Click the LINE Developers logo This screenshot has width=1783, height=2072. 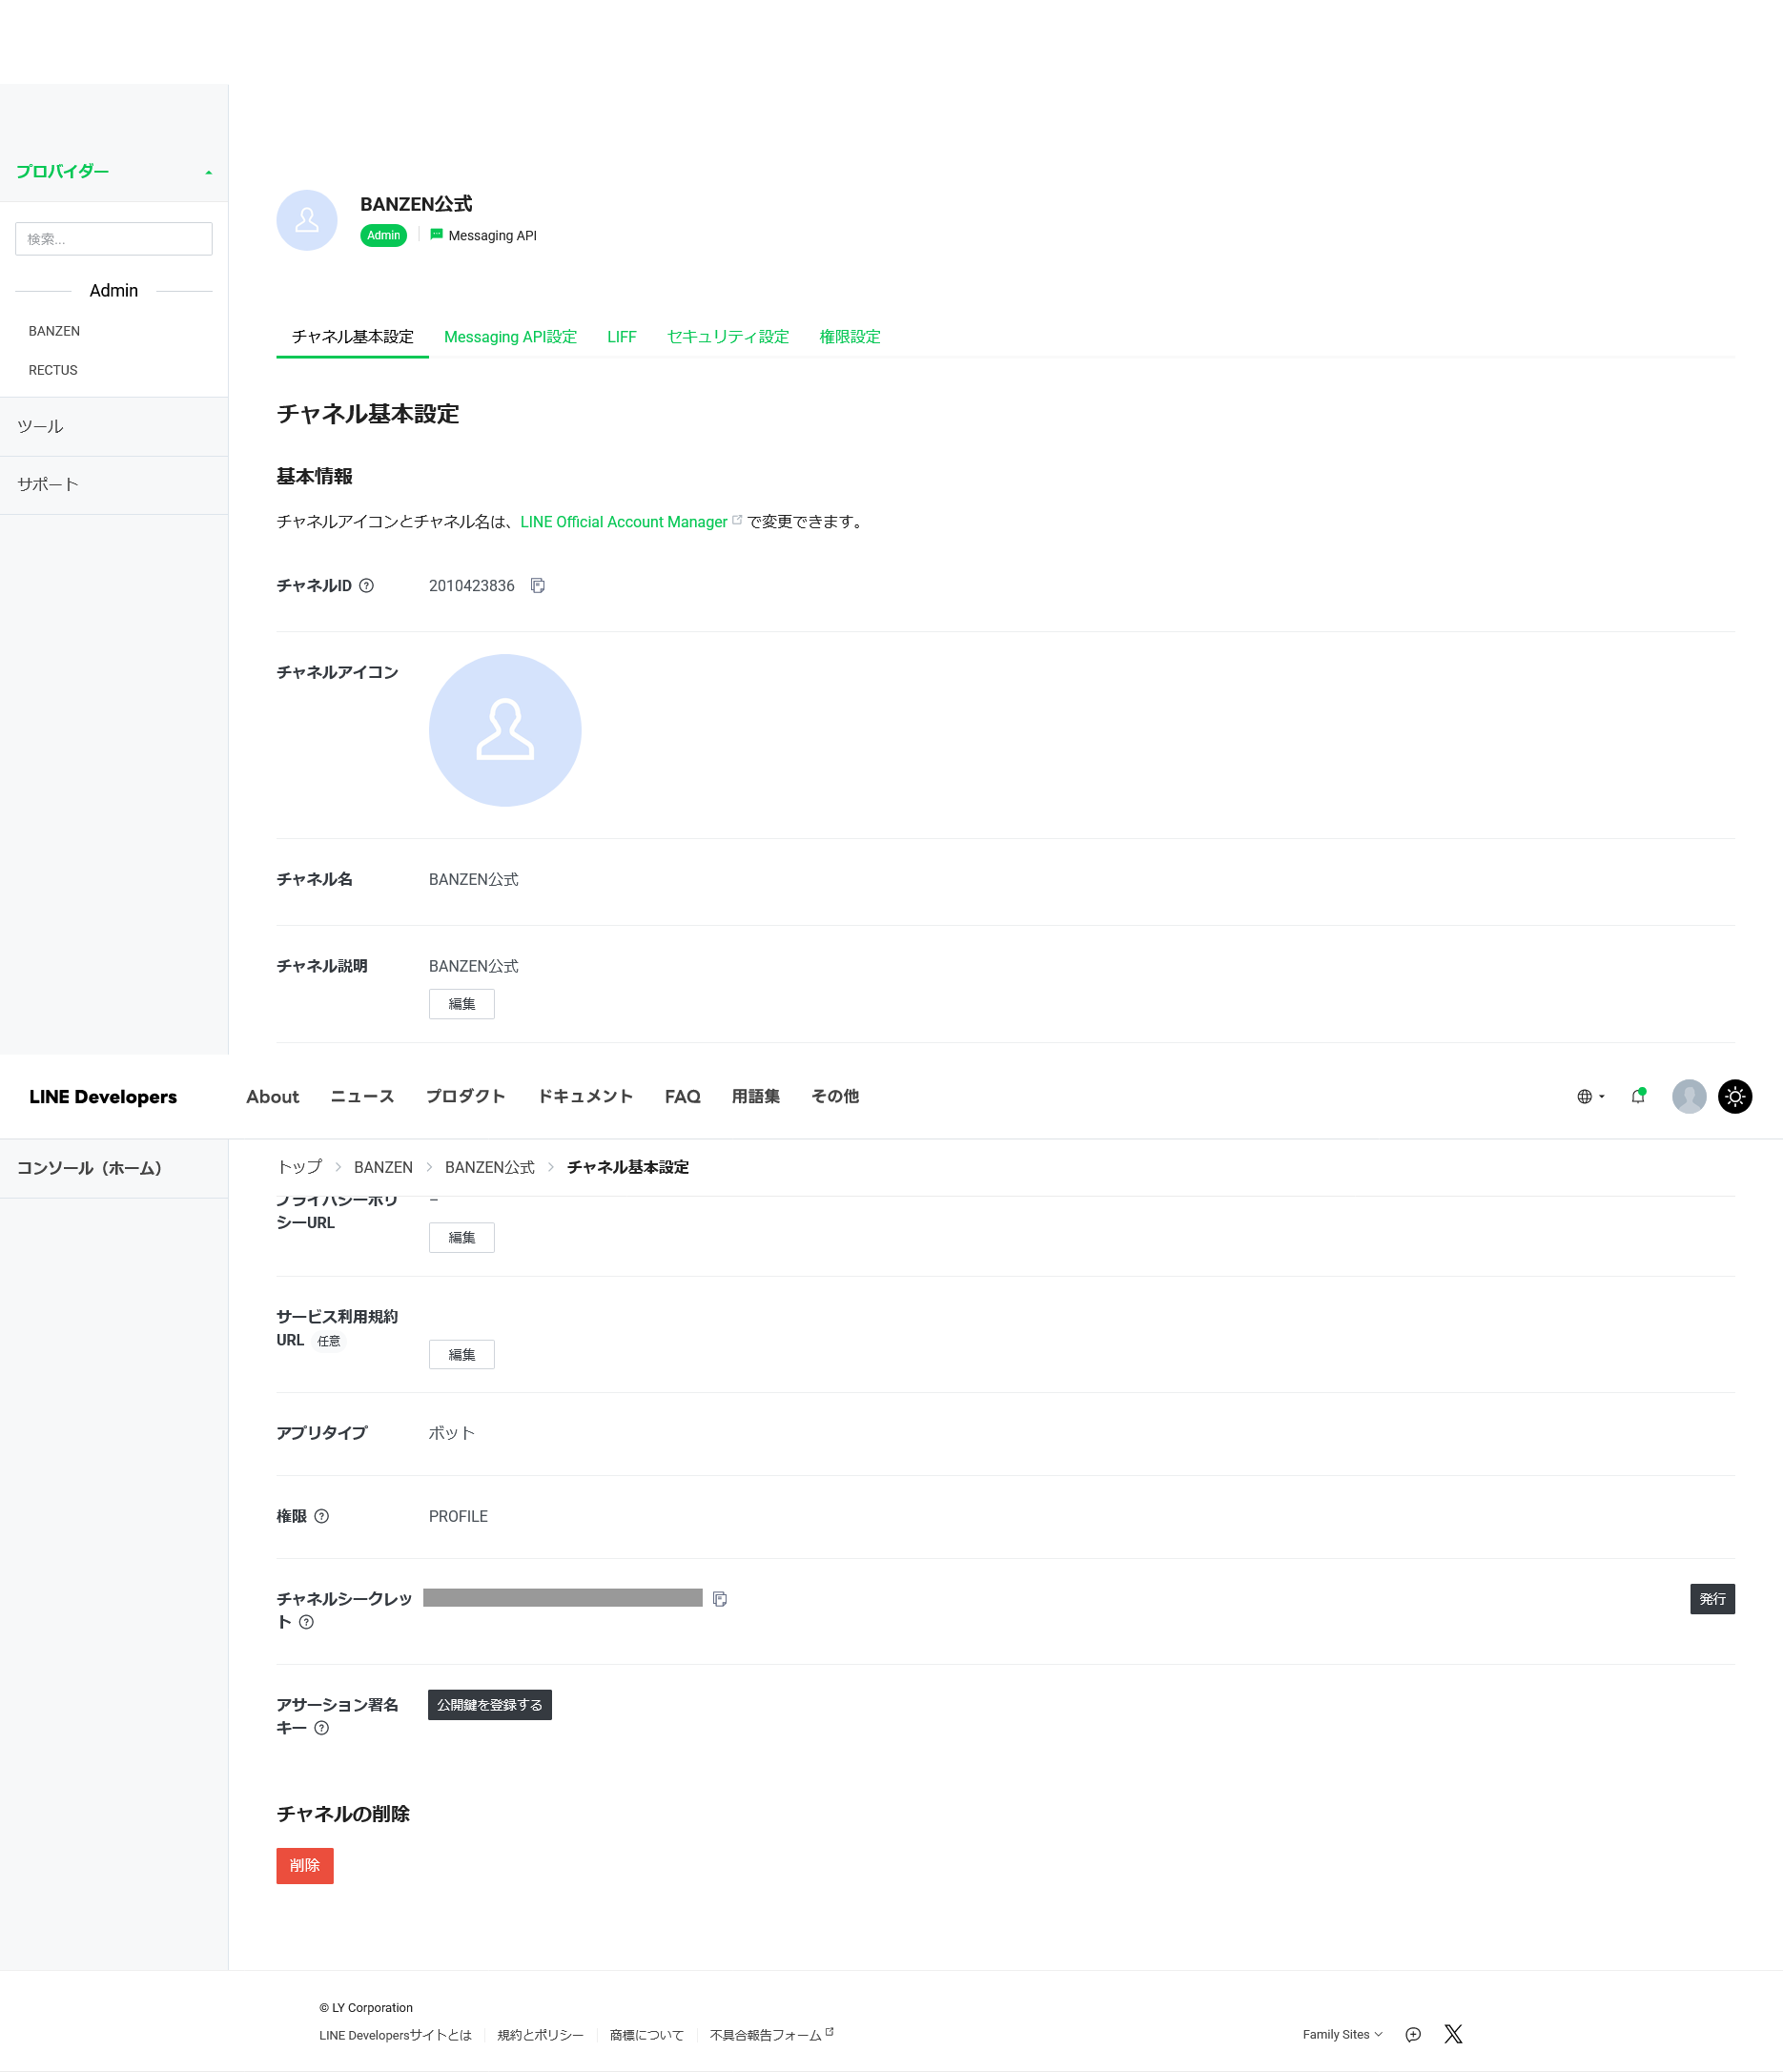(103, 1097)
